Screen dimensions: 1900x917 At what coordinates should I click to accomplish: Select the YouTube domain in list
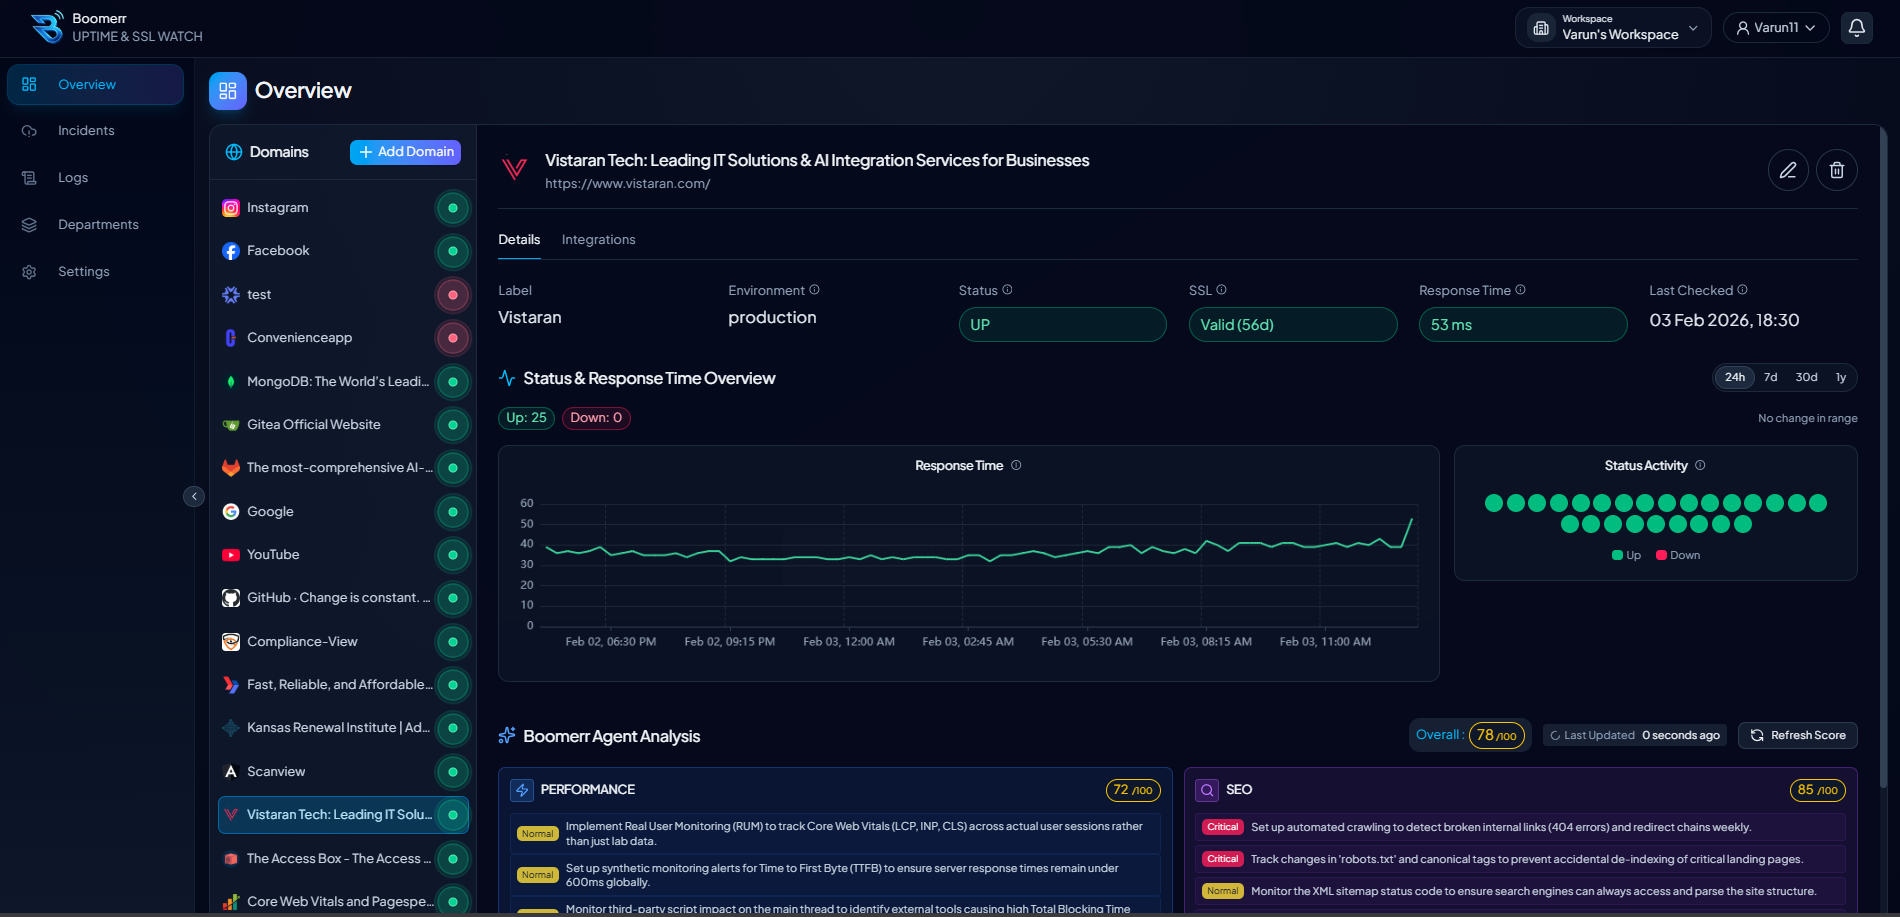tap(273, 555)
